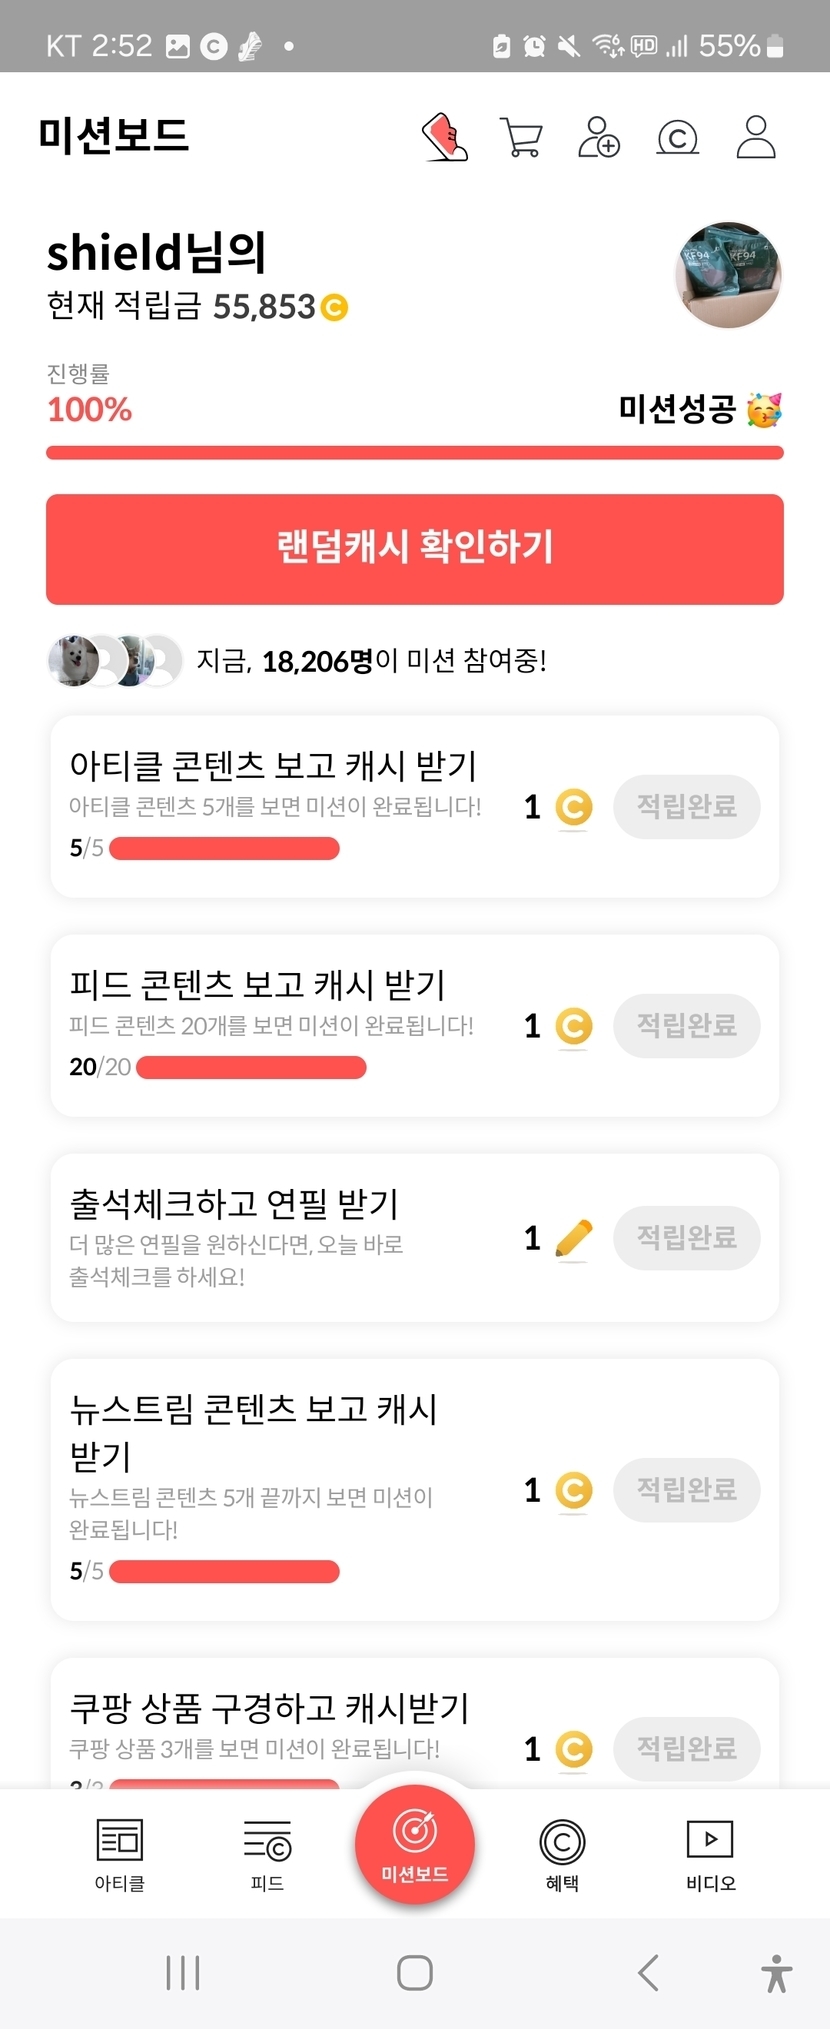This screenshot has width=830, height=2029.
Task: Tap the participants avatar group
Action: tap(115, 660)
